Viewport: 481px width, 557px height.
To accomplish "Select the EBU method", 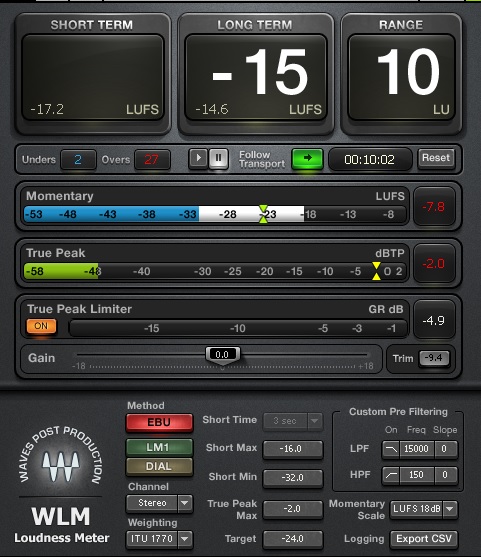I will [x=159, y=422].
